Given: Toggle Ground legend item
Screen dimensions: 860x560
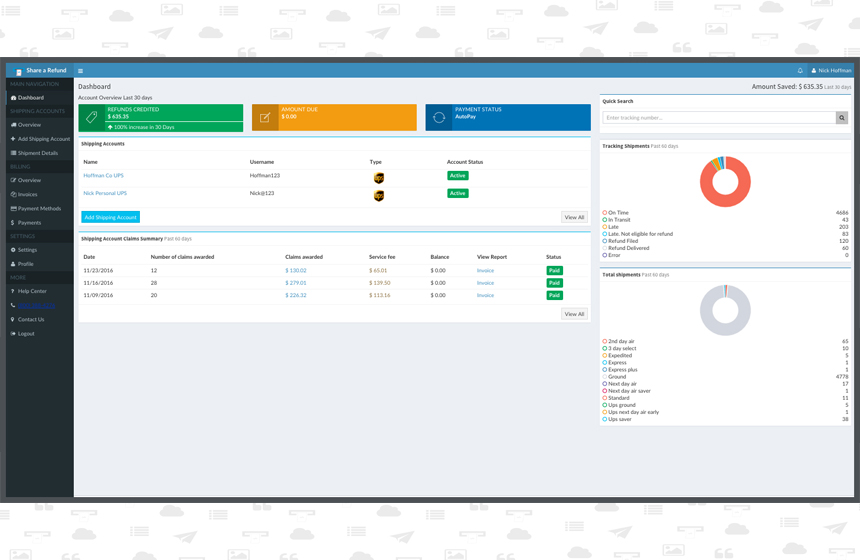Looking at the screenshot, I should (614, 377).
